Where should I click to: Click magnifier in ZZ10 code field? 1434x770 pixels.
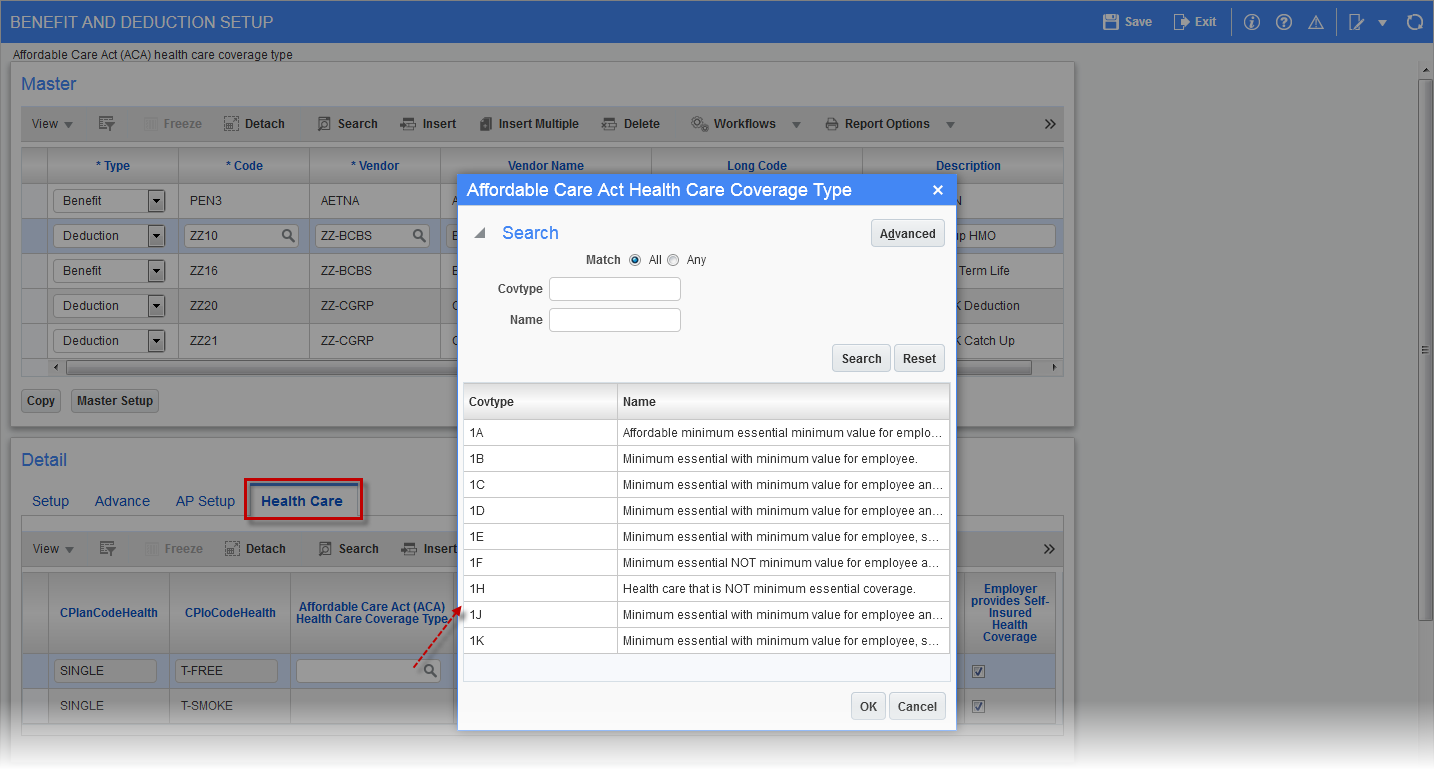(288, 236)
